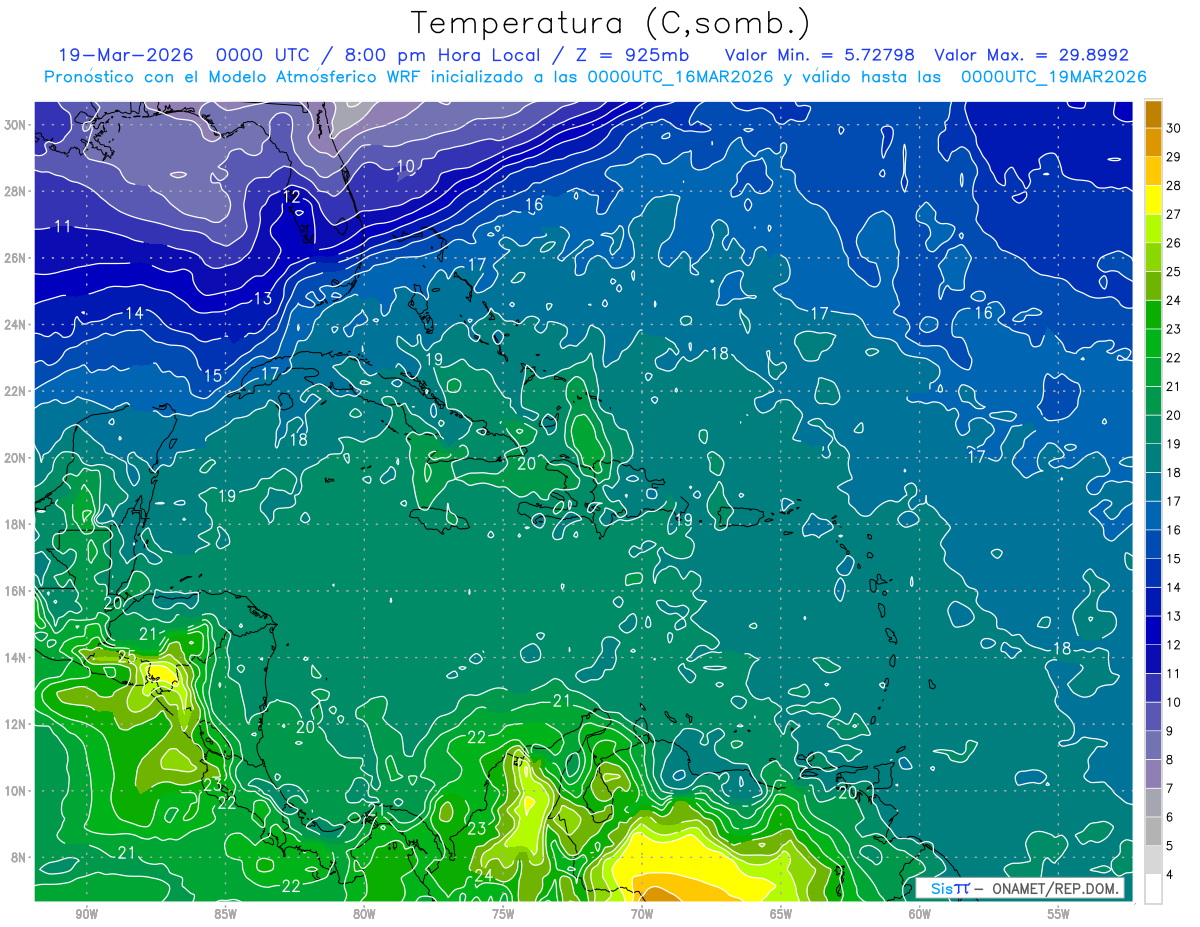Click the '12' contour label over Florida
The width and height of the screenshot is (1200, 927).
point(291,197)
